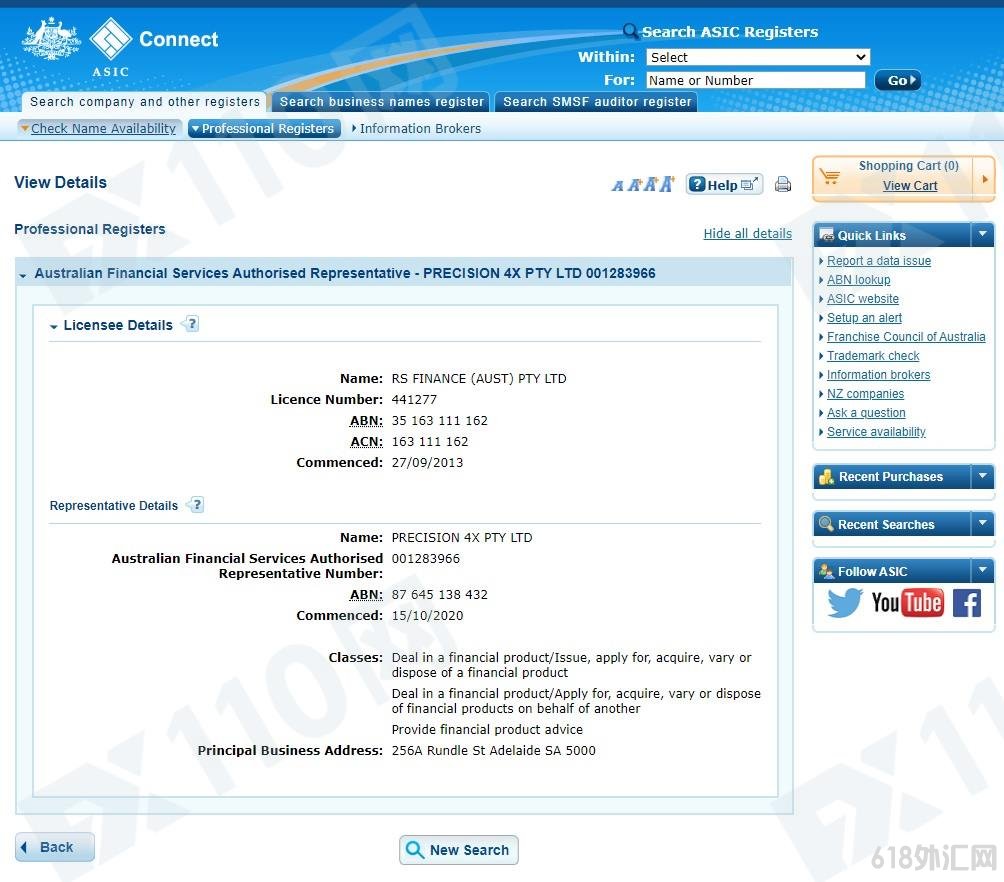The height and width of the screenshot is (882, 1004).
Task: Open the NZ companies link
Action: (x=865, y=394)
